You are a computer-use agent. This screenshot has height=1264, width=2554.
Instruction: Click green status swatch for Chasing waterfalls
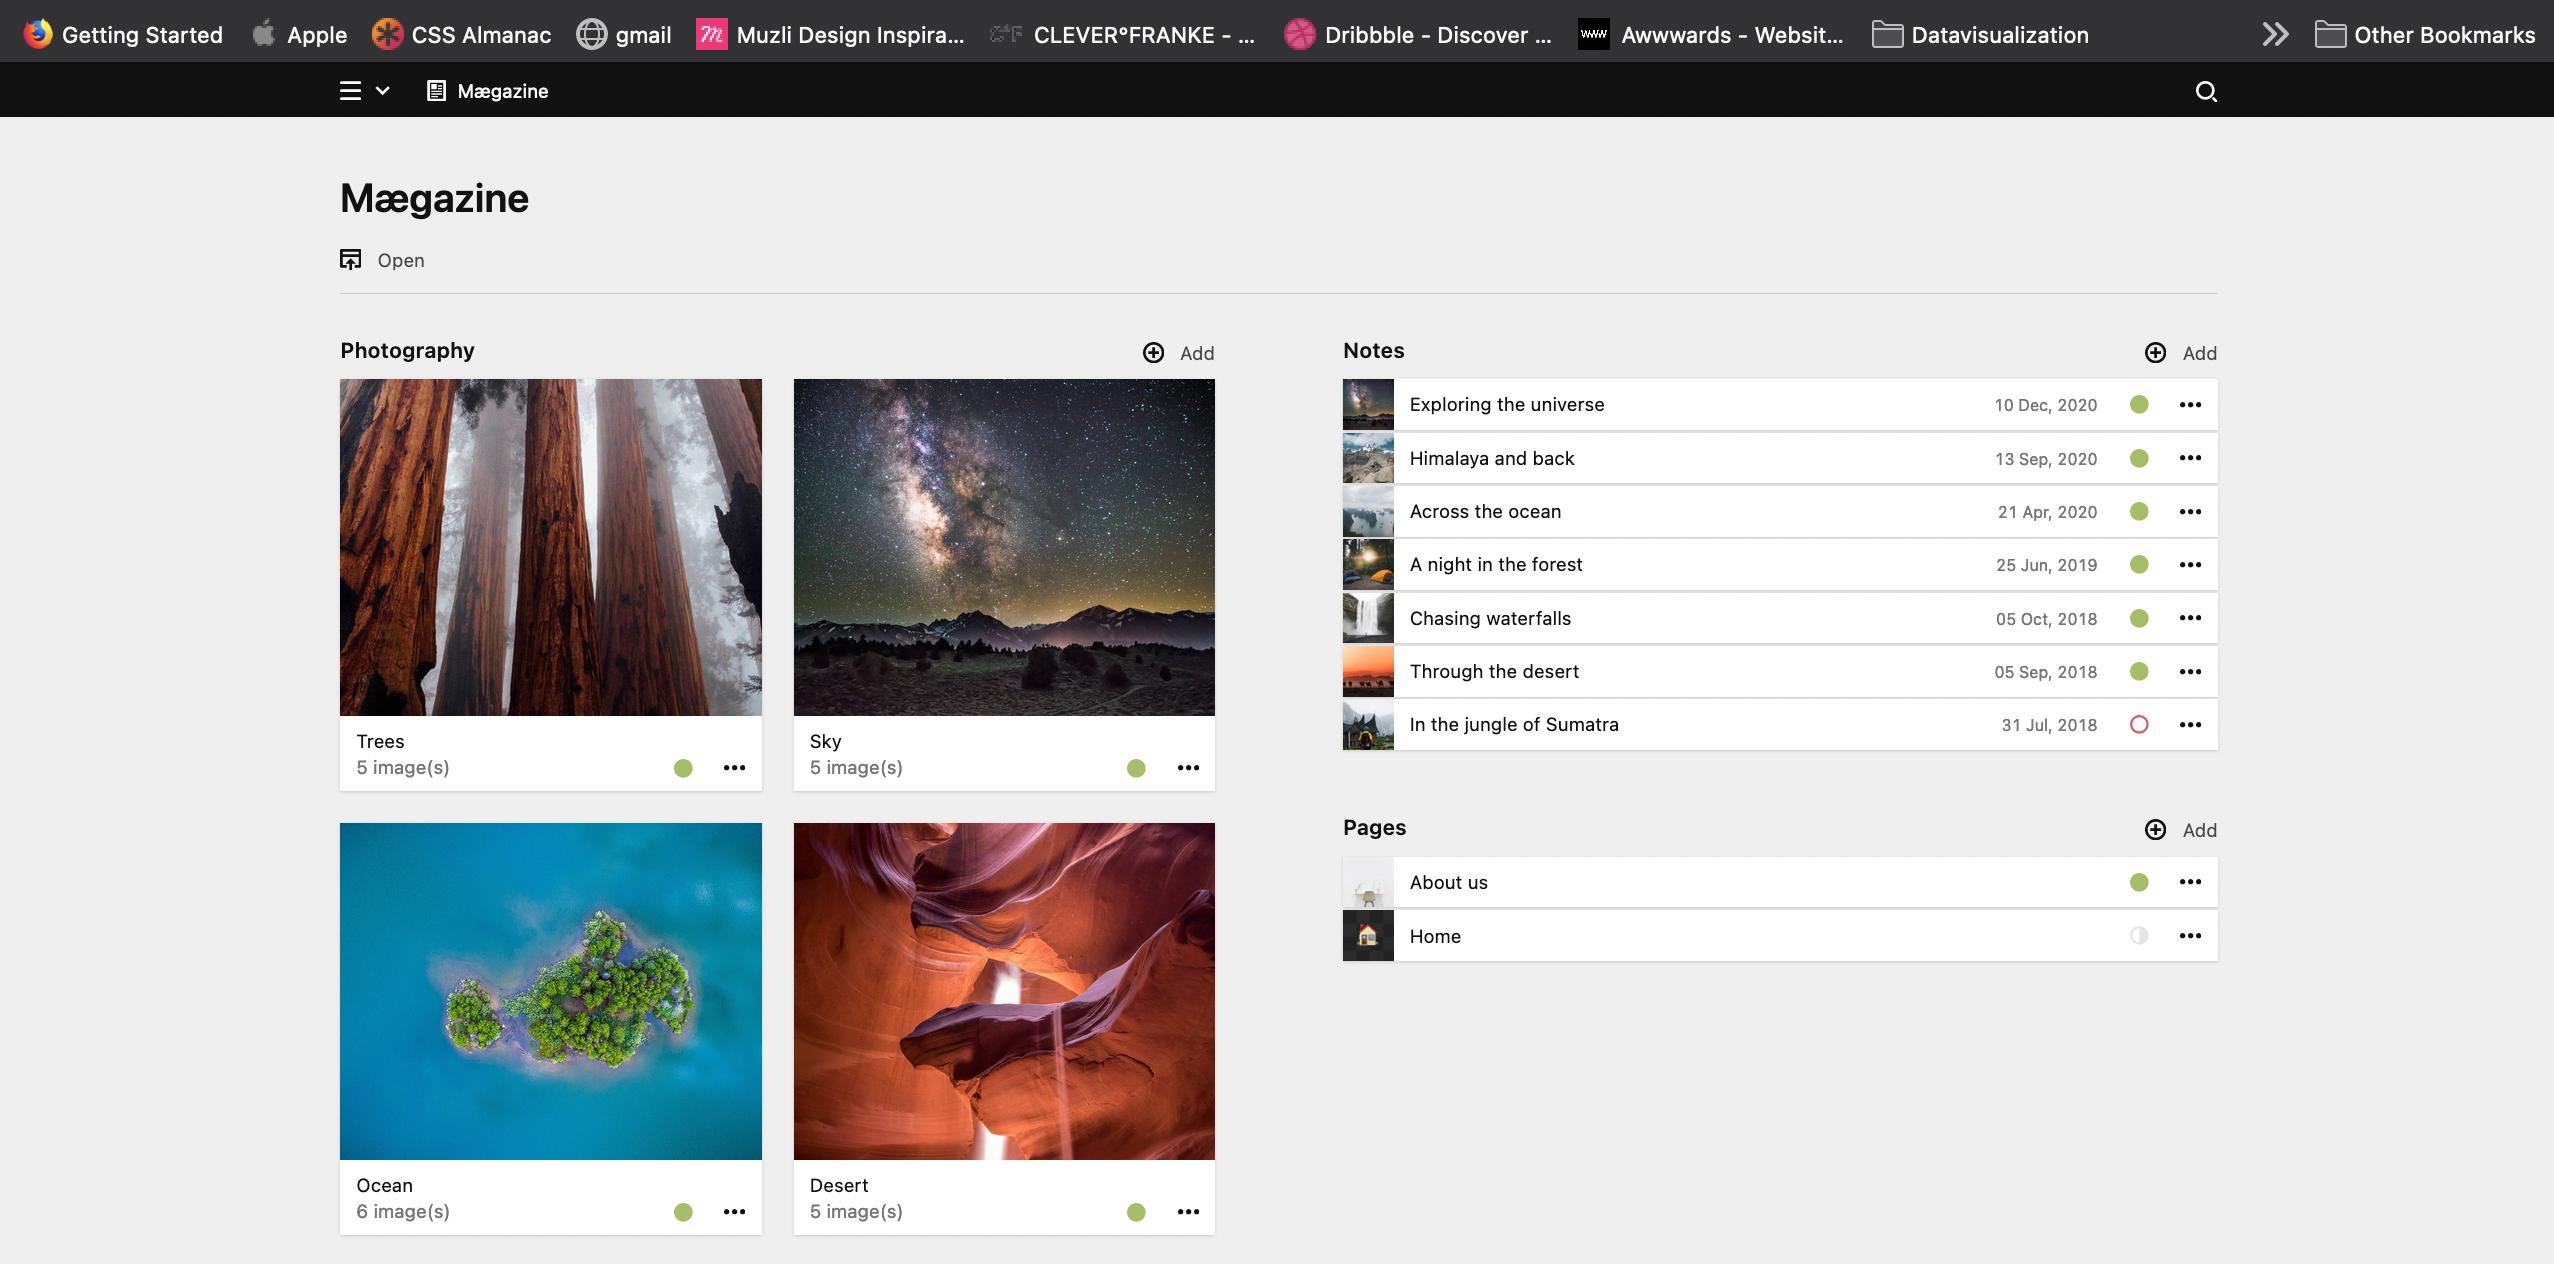click(x=2139, y=618)
